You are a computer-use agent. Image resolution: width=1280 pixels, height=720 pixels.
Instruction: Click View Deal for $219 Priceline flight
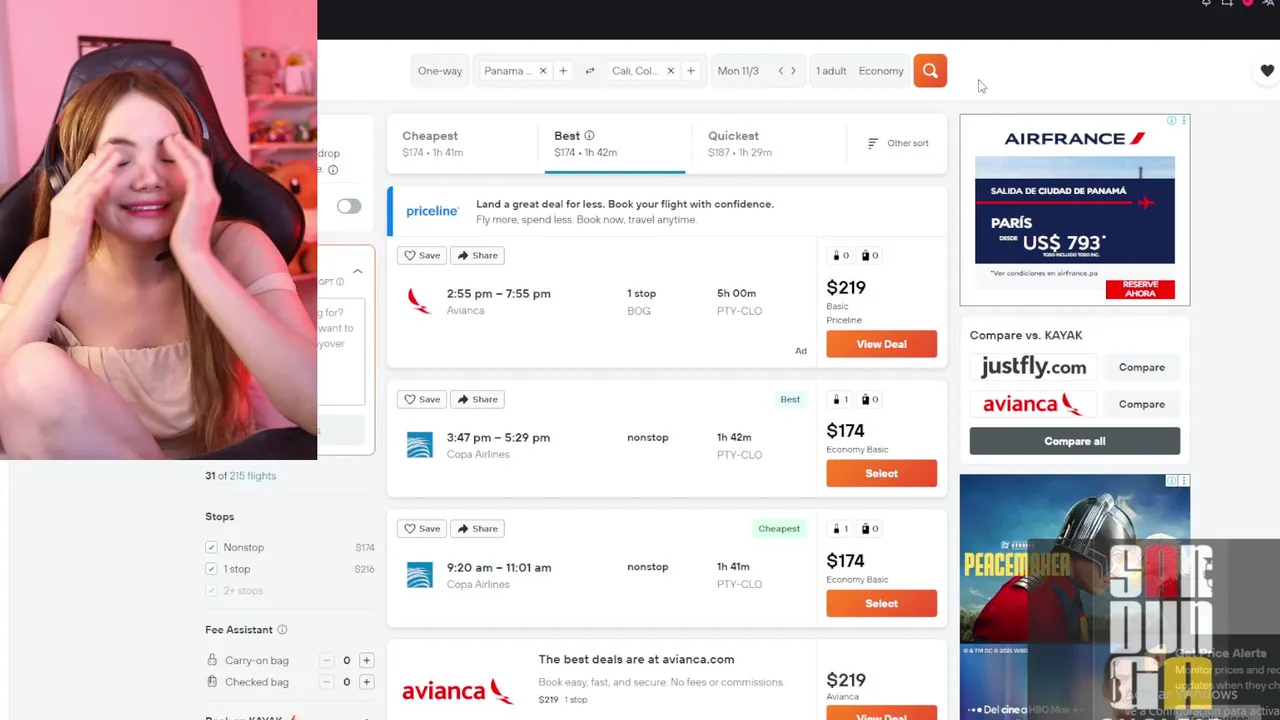point(881,344)
